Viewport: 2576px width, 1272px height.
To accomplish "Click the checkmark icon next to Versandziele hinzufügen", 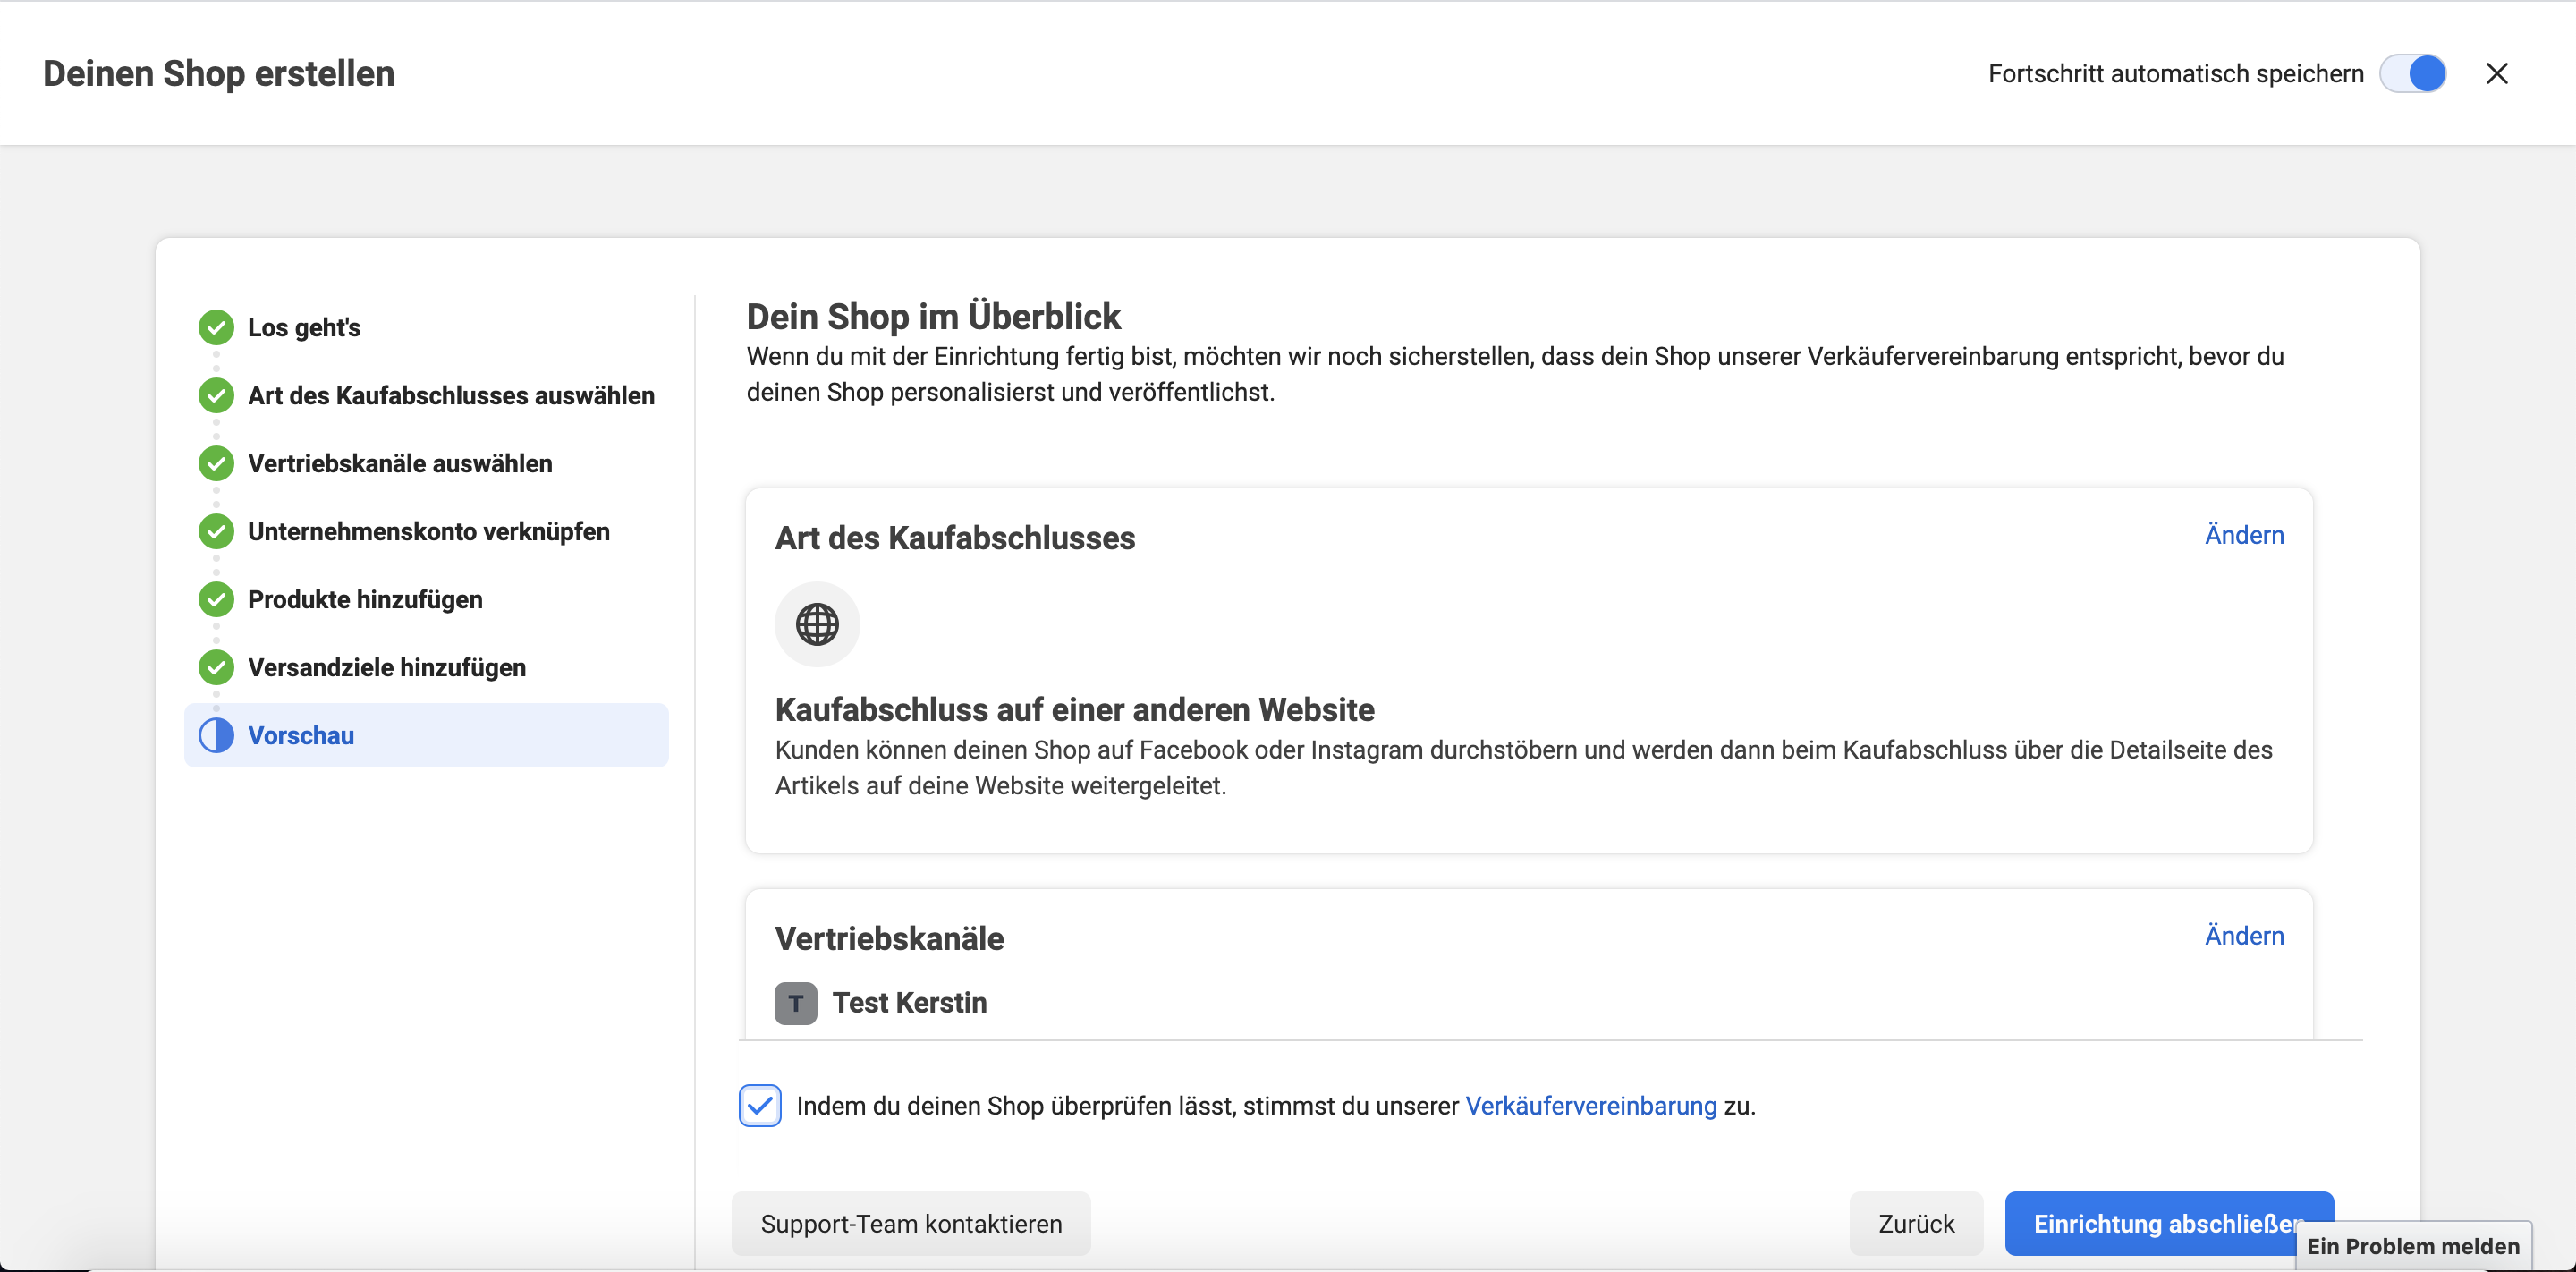I will pos(216,667).
